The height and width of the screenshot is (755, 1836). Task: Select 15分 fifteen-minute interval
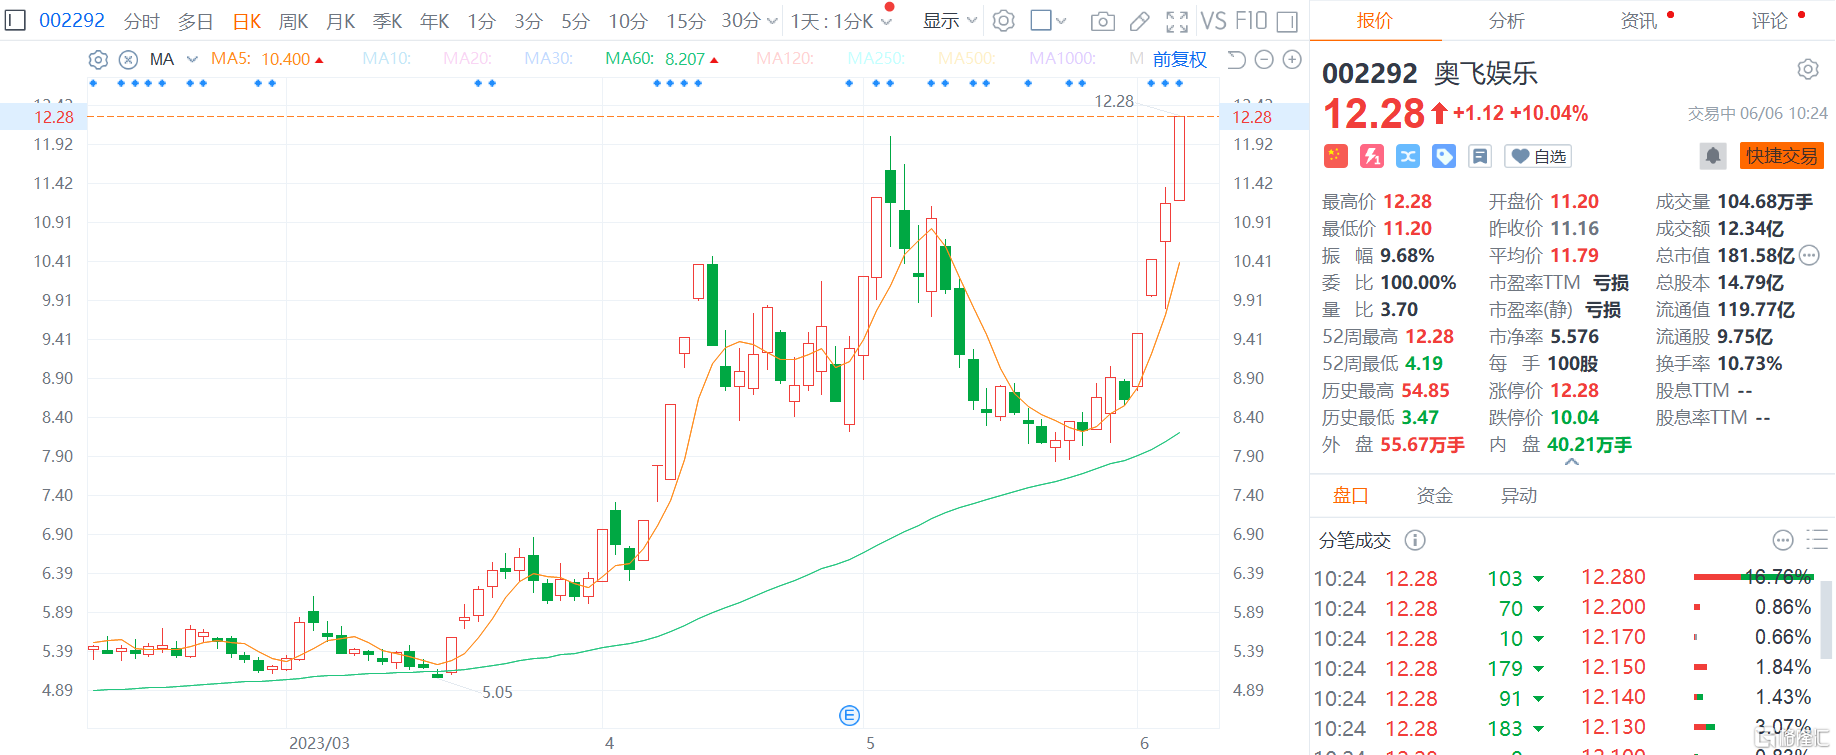(x=686, y=21)
